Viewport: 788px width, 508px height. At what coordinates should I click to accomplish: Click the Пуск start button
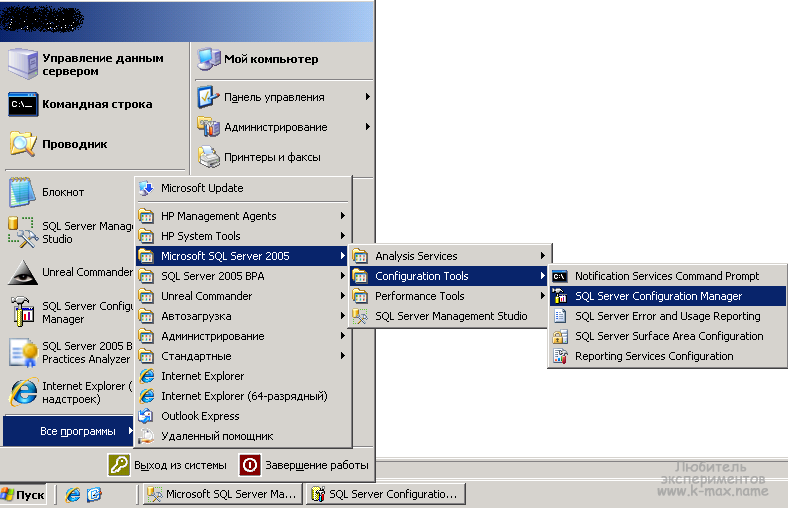click(23, 495)
